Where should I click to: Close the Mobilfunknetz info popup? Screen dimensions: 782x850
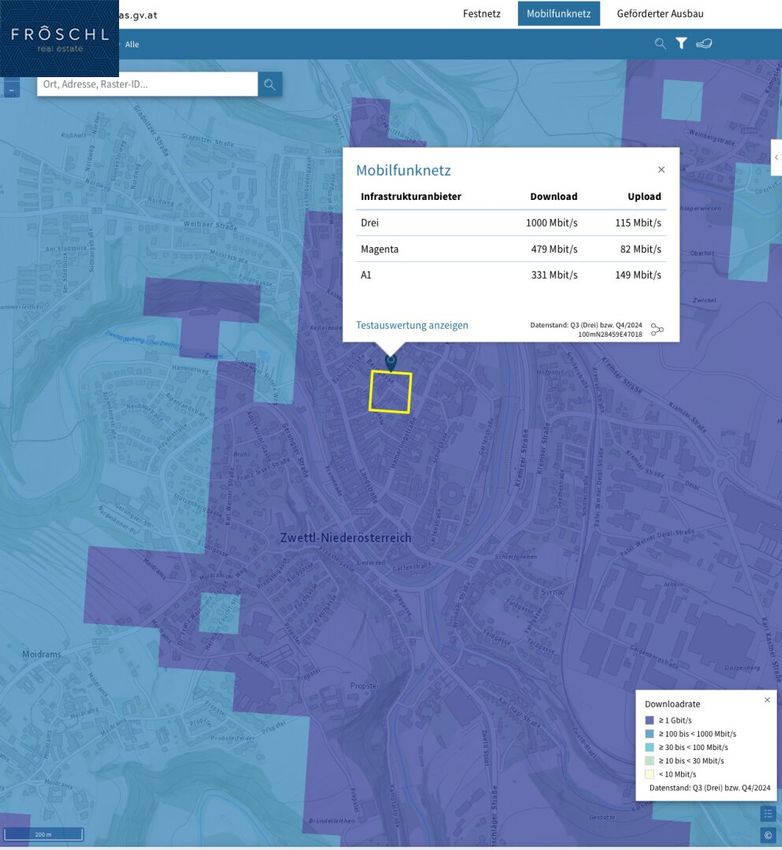coord(661,170)
